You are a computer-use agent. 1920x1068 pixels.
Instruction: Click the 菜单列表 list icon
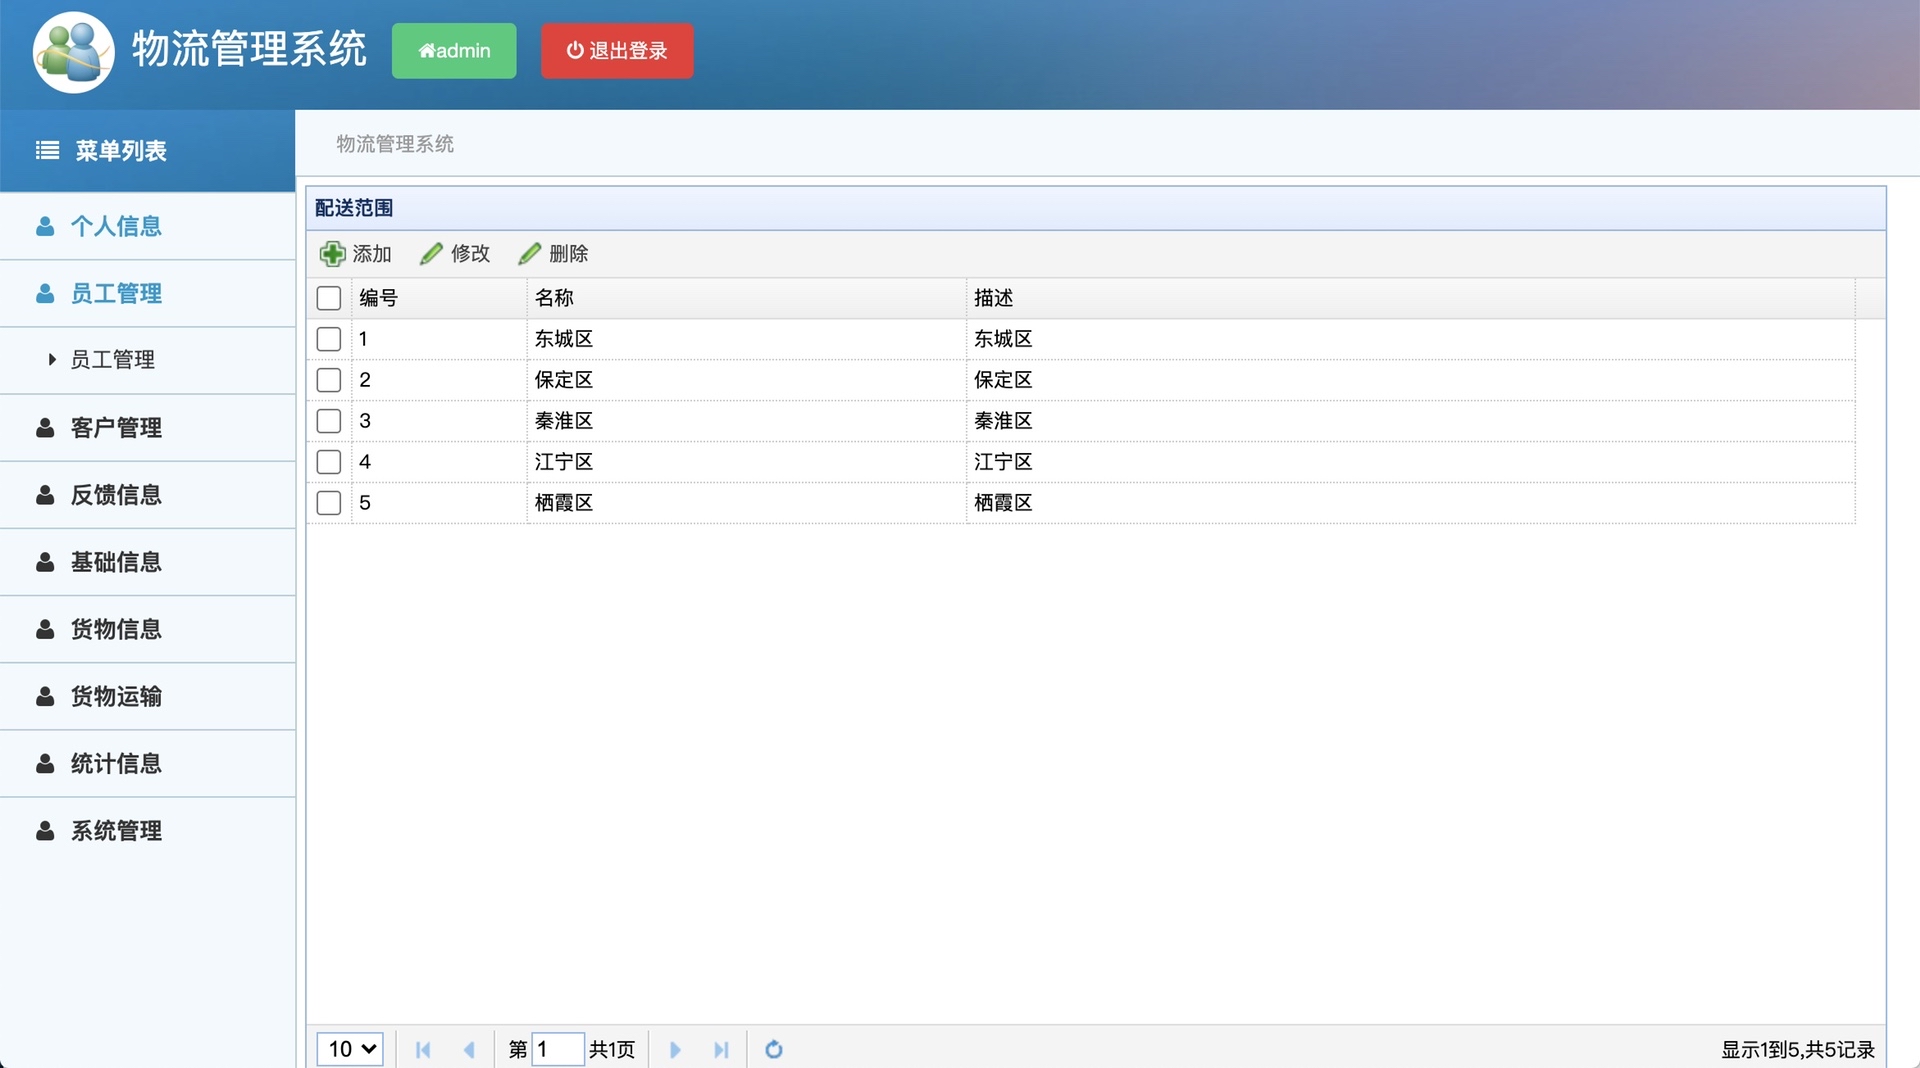pos(46,150)
